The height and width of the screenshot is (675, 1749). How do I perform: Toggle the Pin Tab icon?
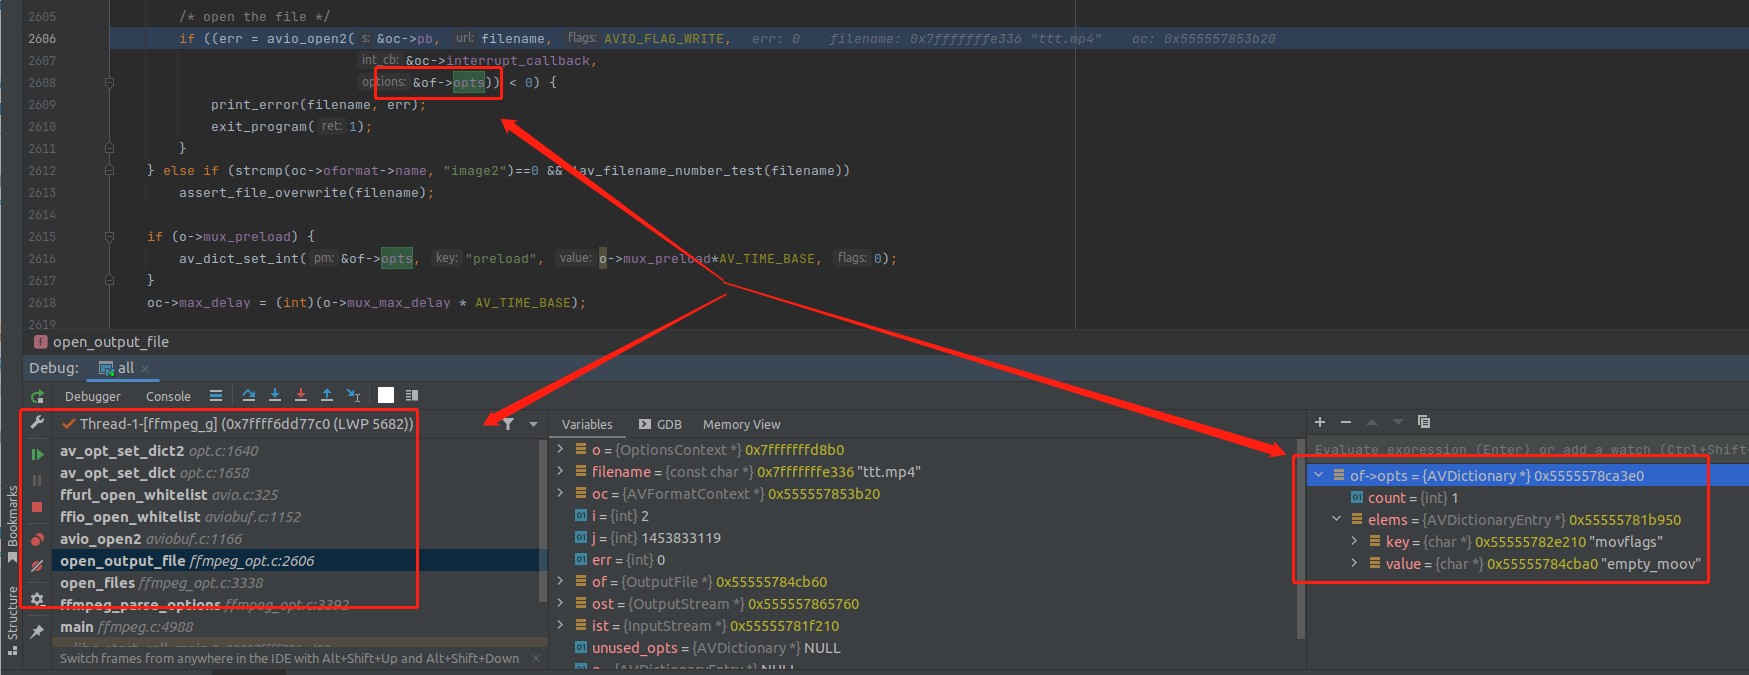click(37, 631)
